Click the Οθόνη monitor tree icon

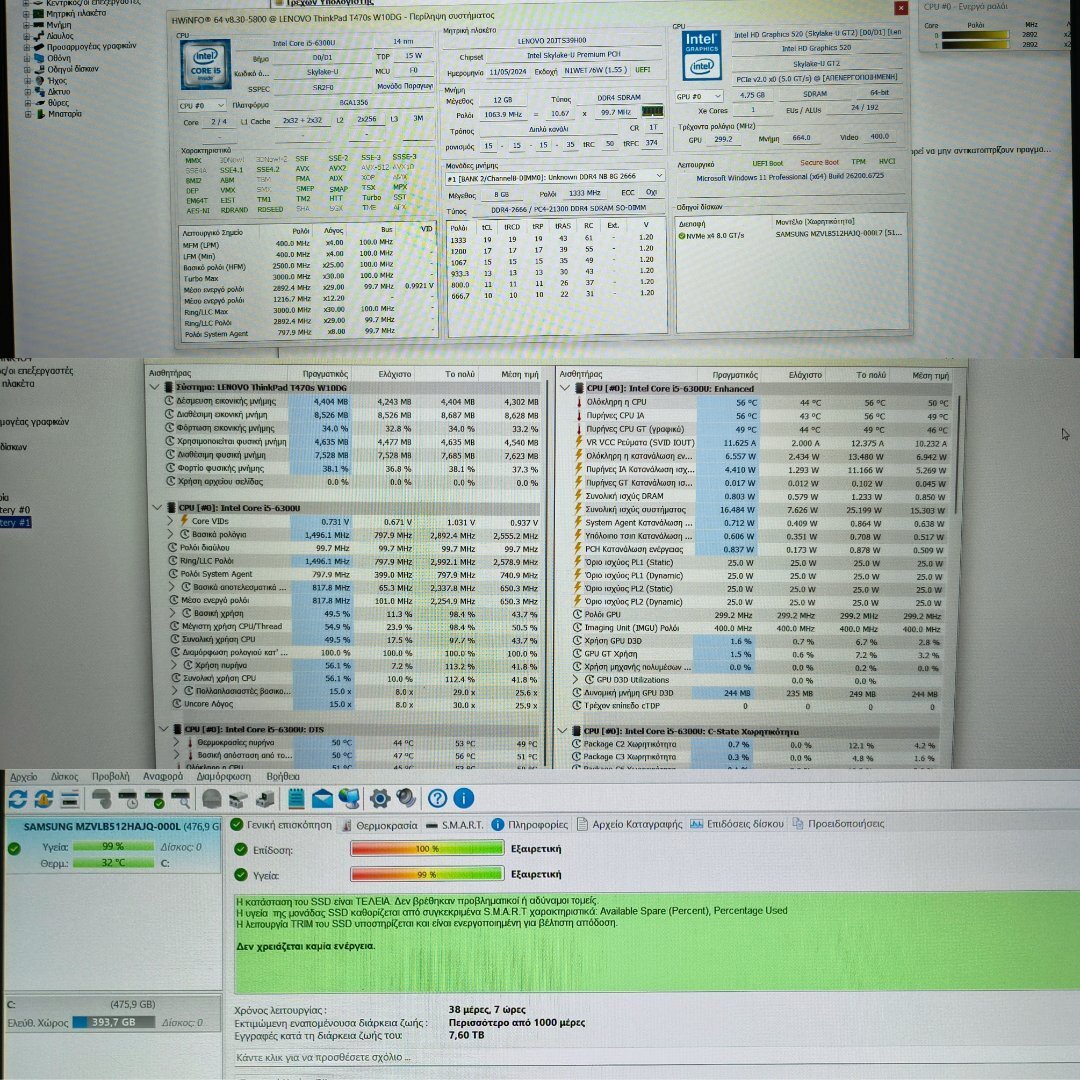point(39,58)
